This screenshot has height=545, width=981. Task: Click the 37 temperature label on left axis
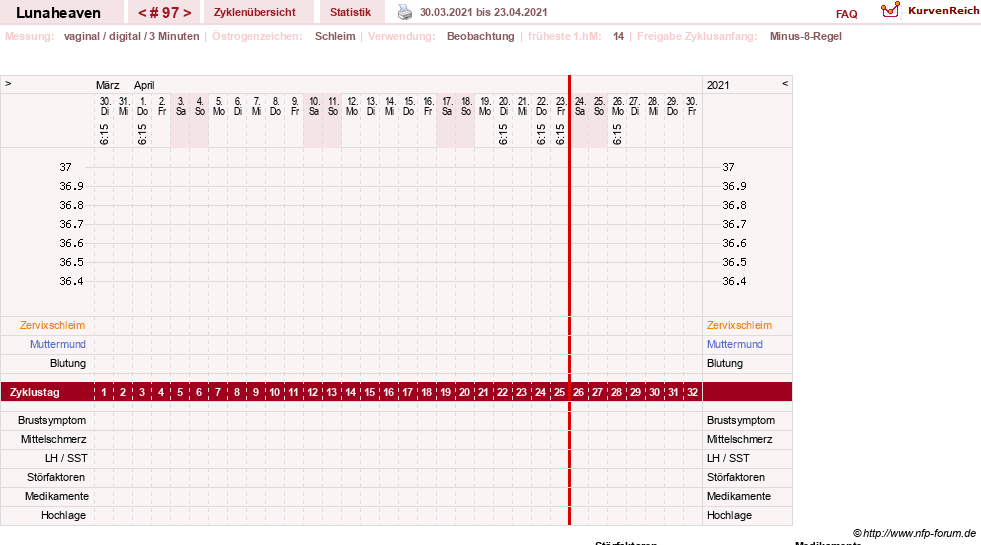coord(66,167)
